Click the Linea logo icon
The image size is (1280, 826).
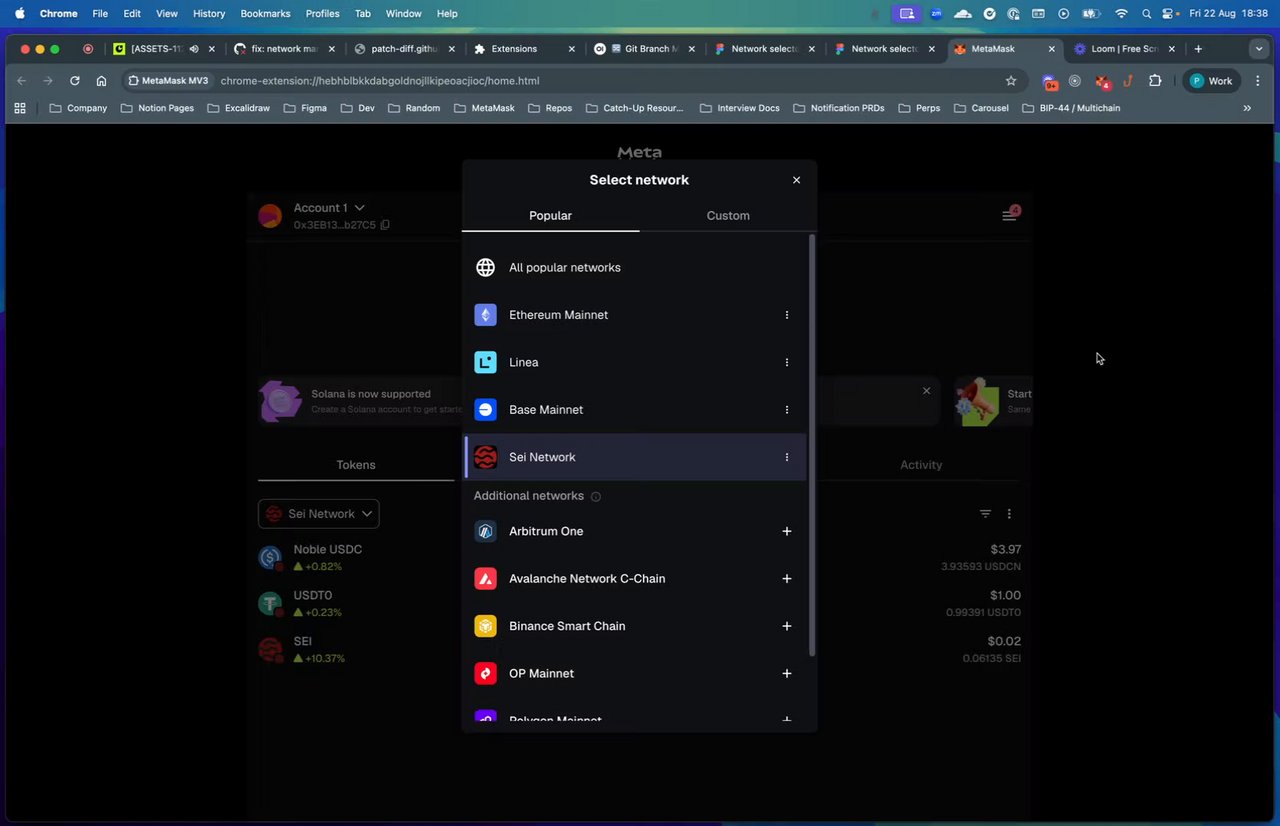point(485,362)
